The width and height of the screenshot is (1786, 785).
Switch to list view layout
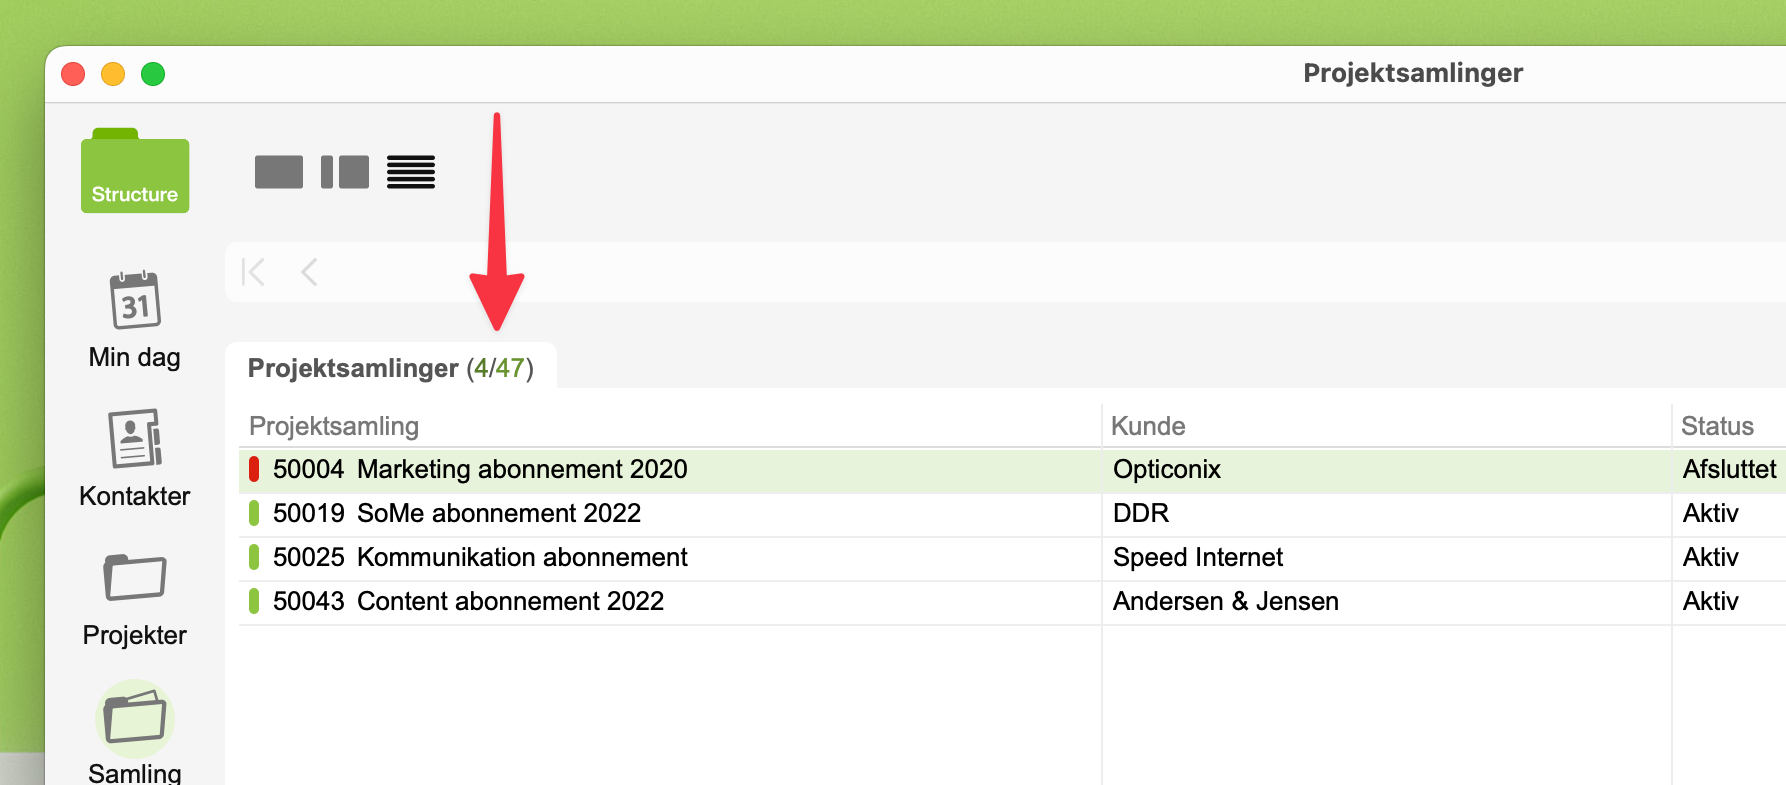(411, 172)
